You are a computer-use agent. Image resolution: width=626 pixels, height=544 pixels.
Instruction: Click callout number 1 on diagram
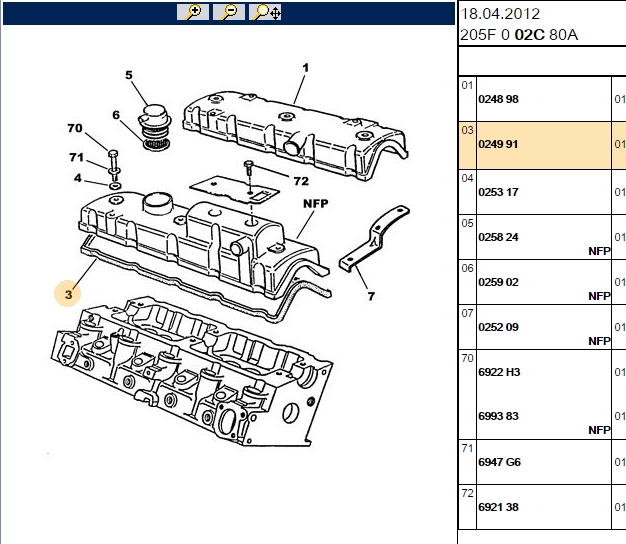coord(305,68)
